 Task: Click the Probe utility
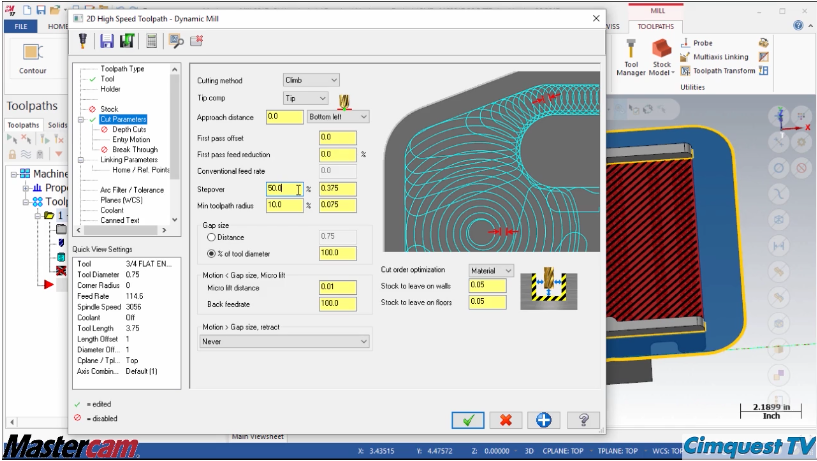coord(697,43)
